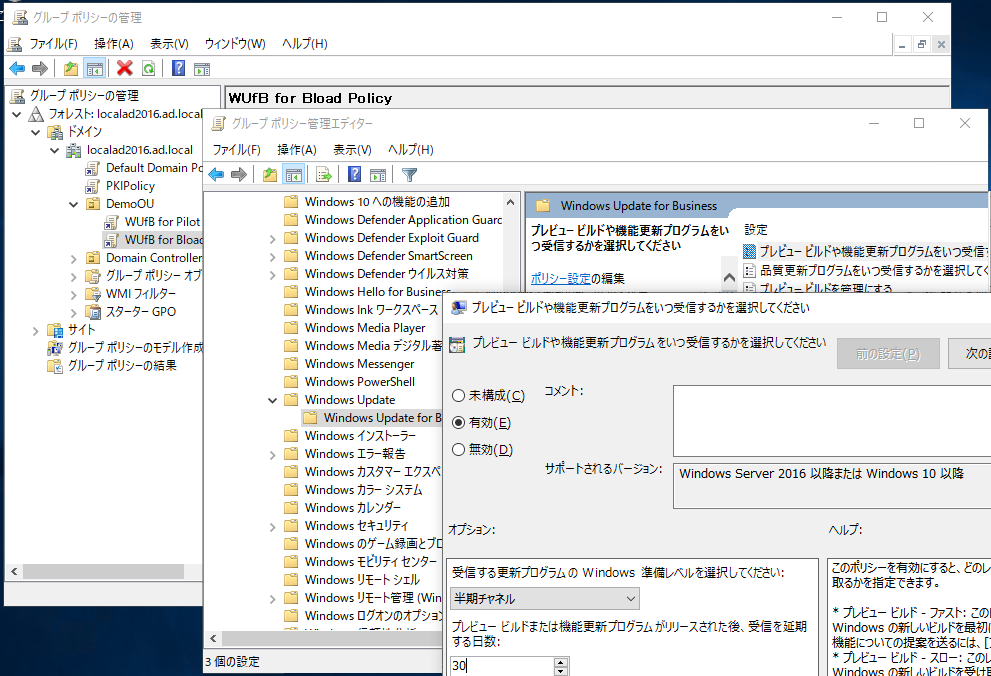The image size is (991, 676).
Task: Expand Windows Defender Exploit Guard folder
Action: (x=272, y=238)
